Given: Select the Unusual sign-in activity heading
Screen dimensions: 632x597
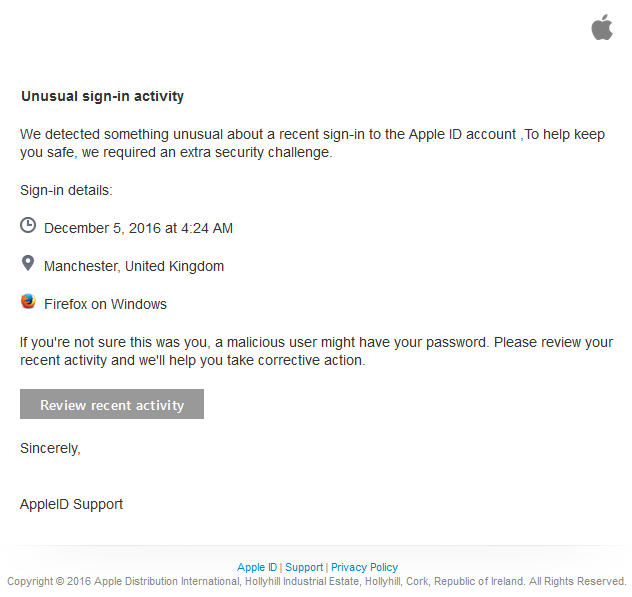Looking at the screenshot, I should click(x=102, y=96).
